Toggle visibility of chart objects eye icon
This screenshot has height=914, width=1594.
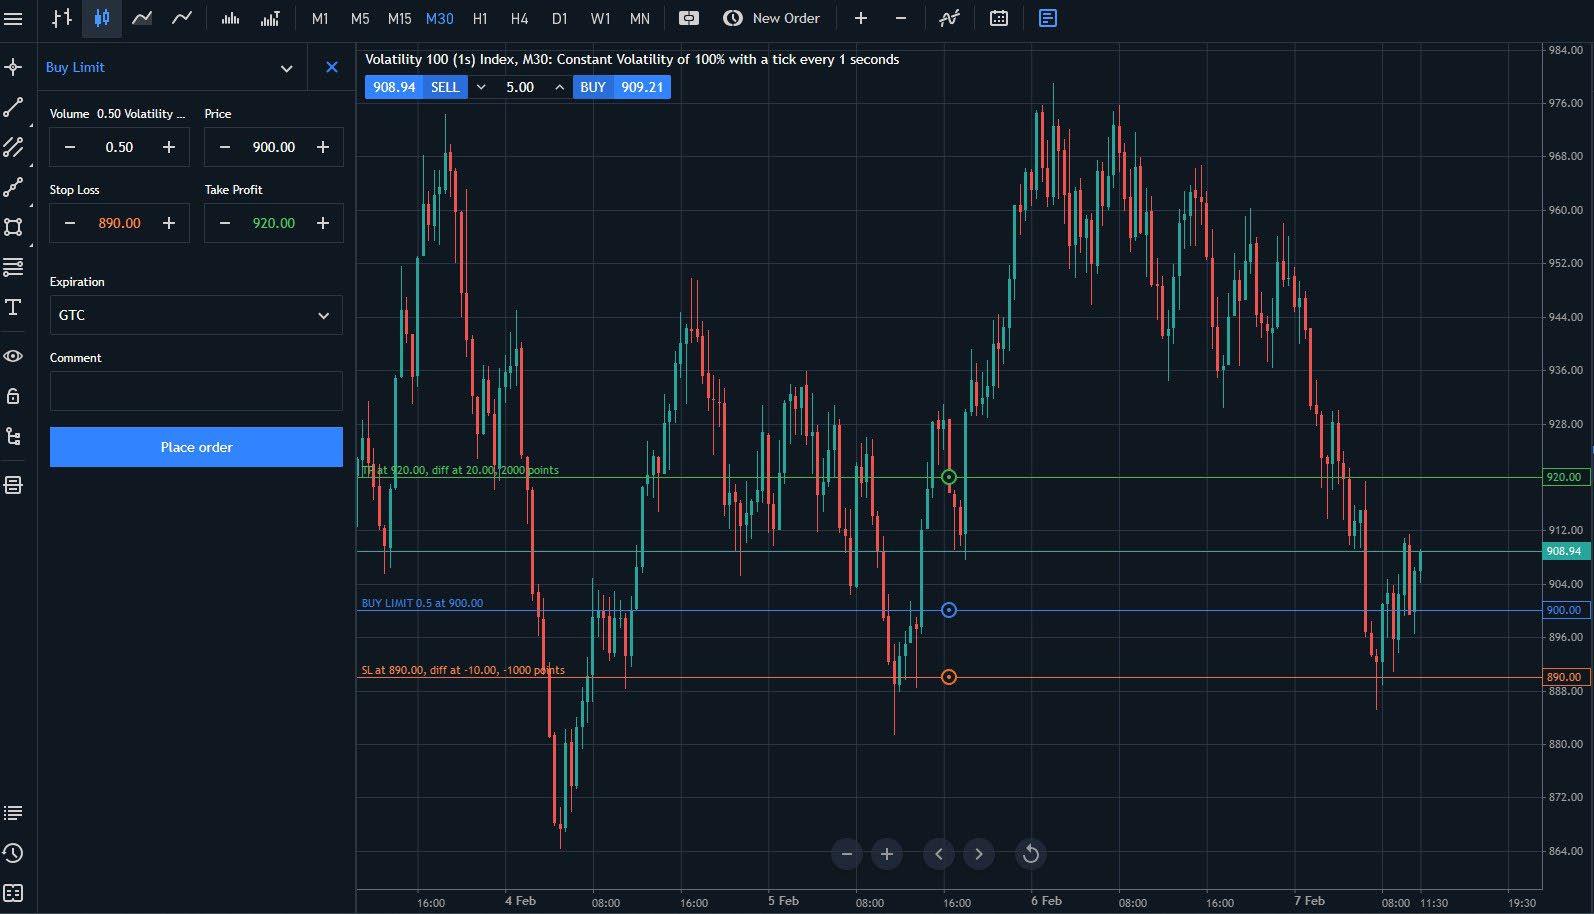tap(13, 356)
